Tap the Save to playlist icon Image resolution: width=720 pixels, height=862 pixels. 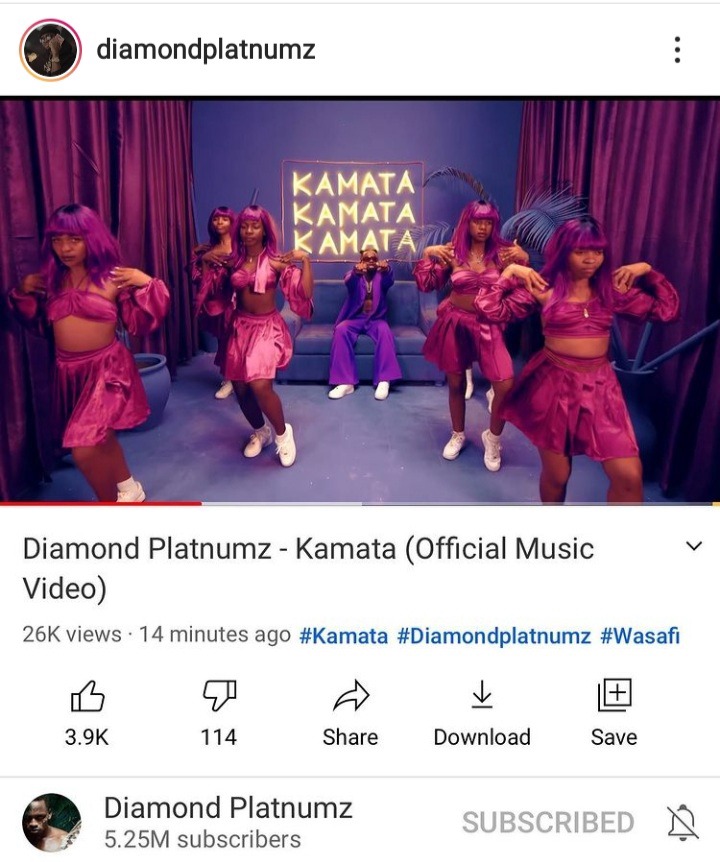tap(614, 695)
